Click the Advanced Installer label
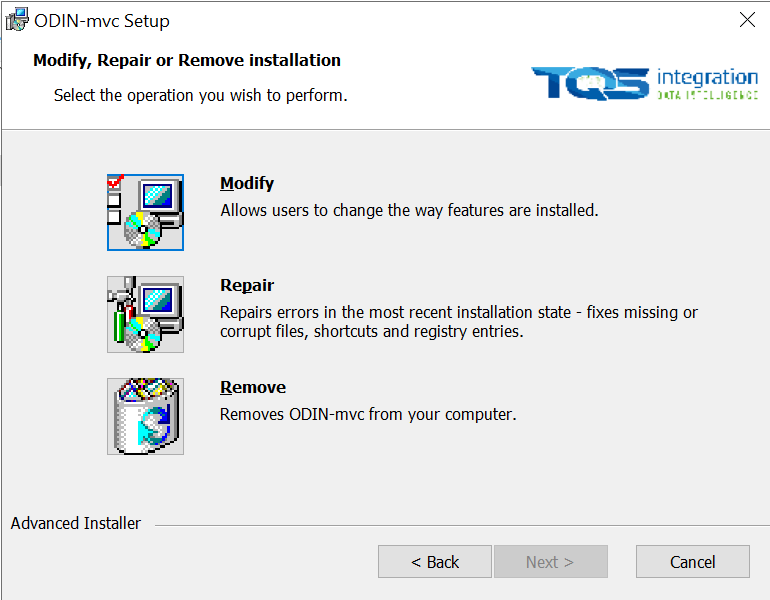This screenshot has height=600, width=770. pyautogui.click(x=76, y=524)
